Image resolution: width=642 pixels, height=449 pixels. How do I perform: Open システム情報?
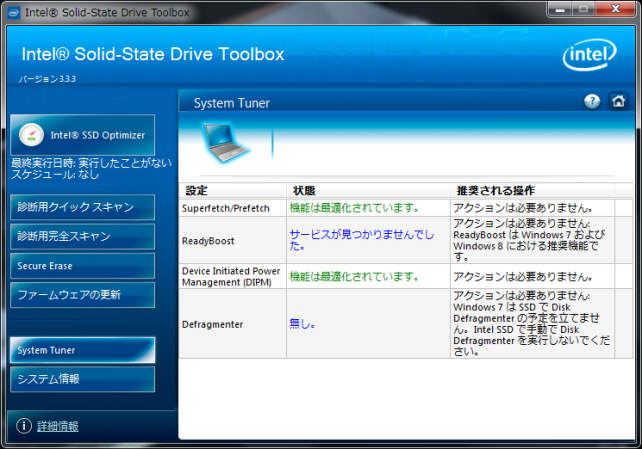click(83, 379)
